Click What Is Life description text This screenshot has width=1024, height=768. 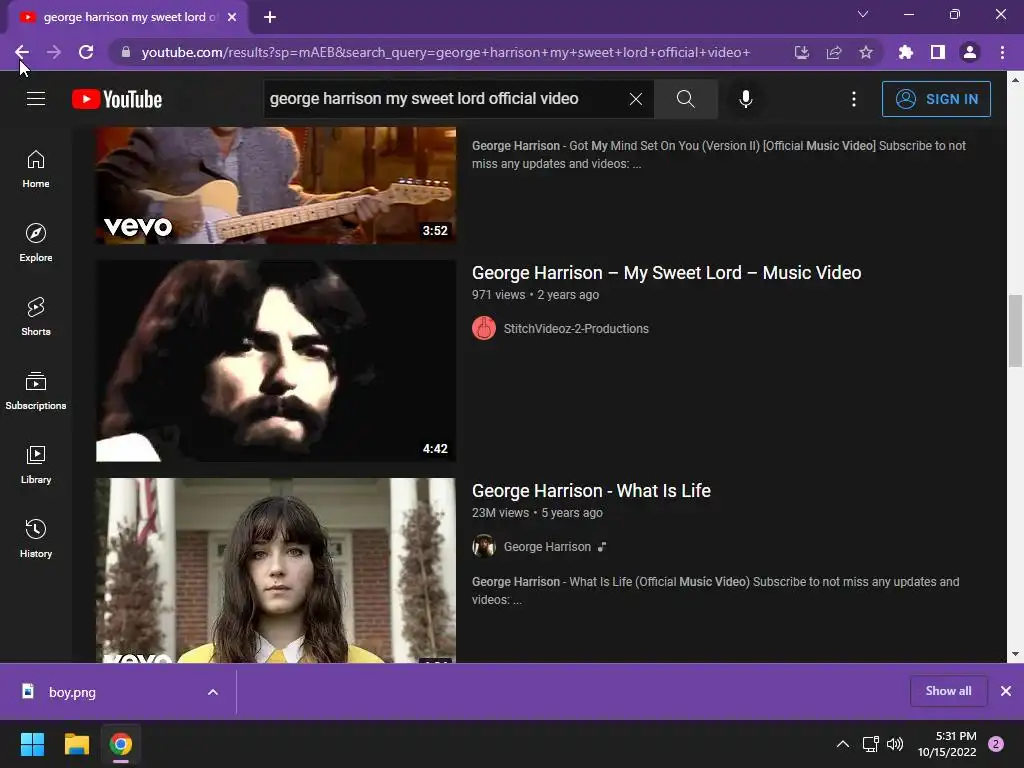[716, 590]
